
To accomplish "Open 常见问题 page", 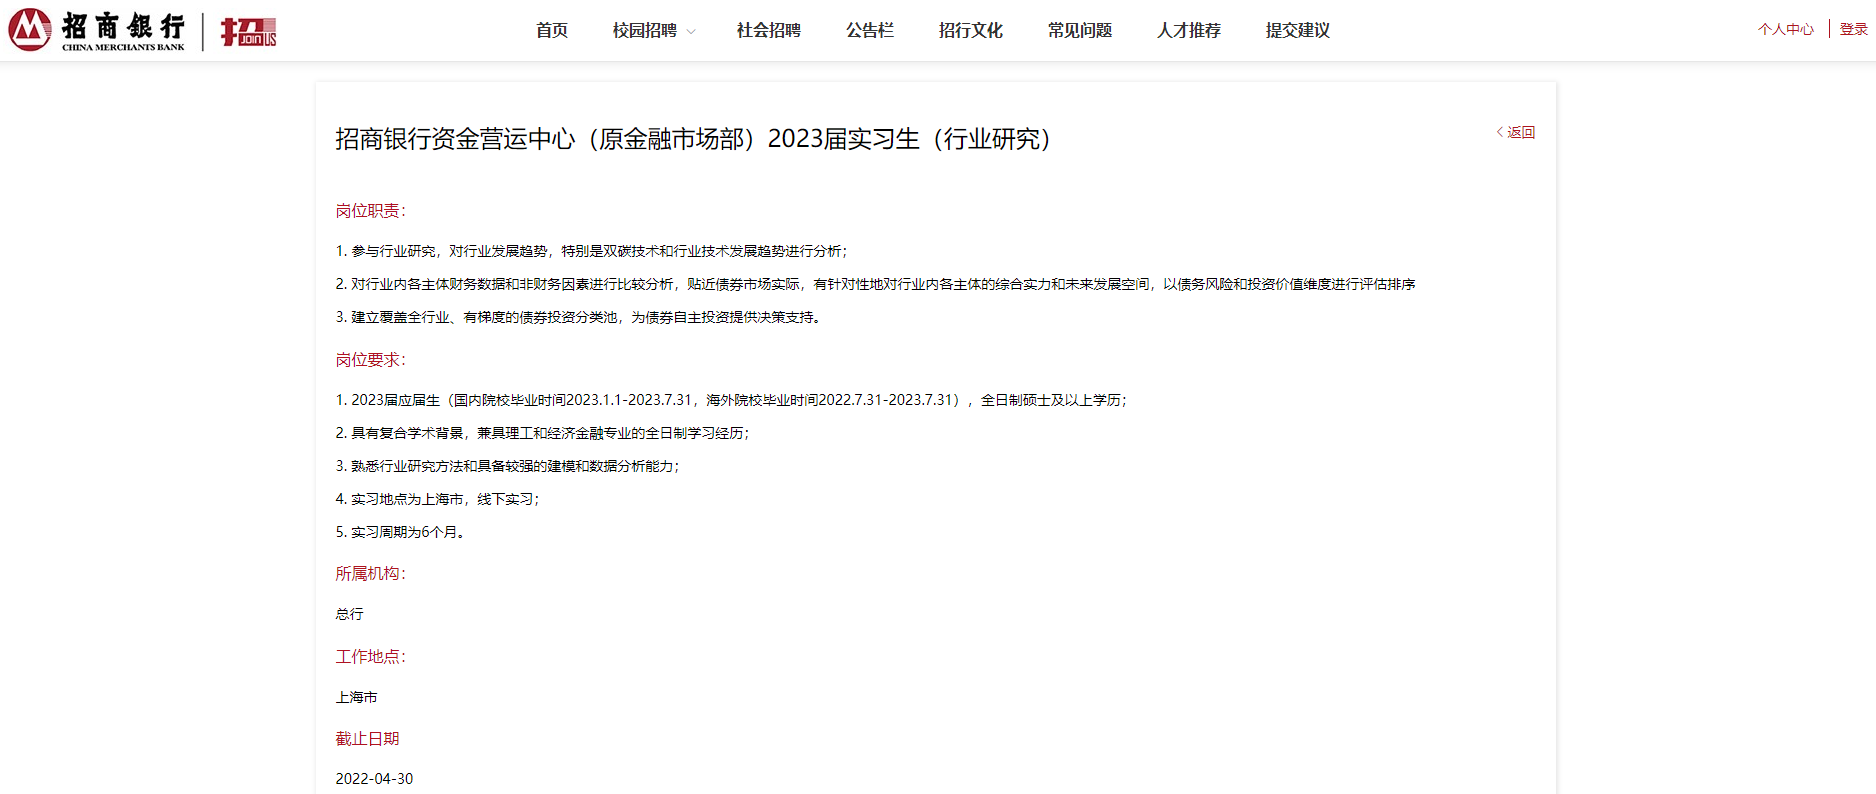I will 1080,30.
